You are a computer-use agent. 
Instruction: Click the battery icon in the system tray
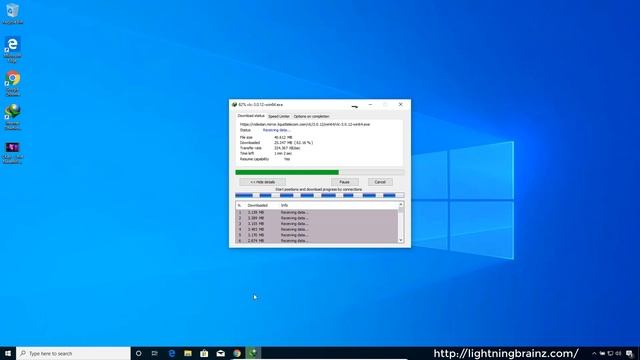602,354
